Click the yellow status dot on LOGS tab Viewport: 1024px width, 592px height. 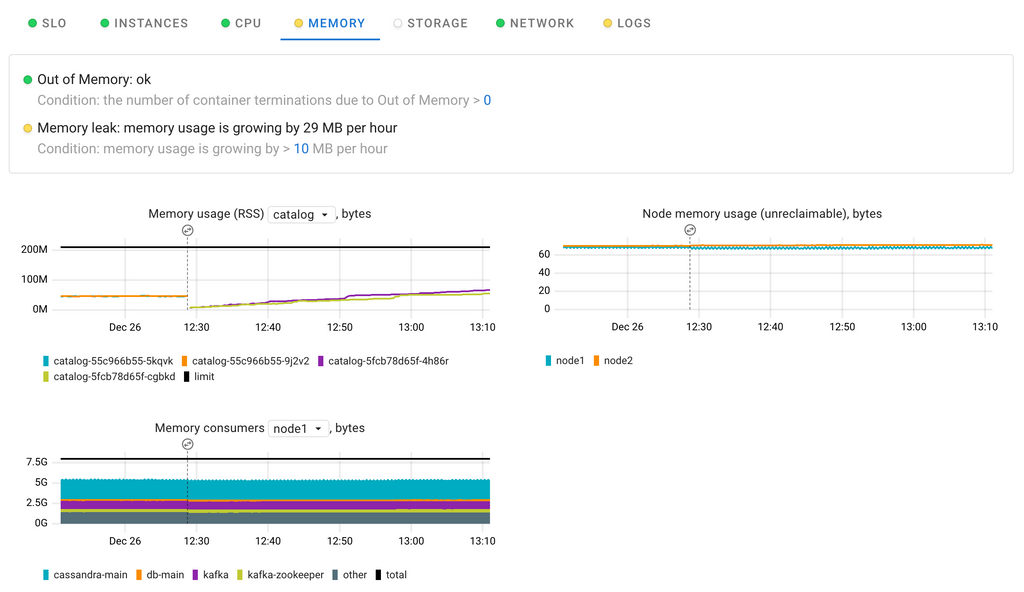click(608, 23)
